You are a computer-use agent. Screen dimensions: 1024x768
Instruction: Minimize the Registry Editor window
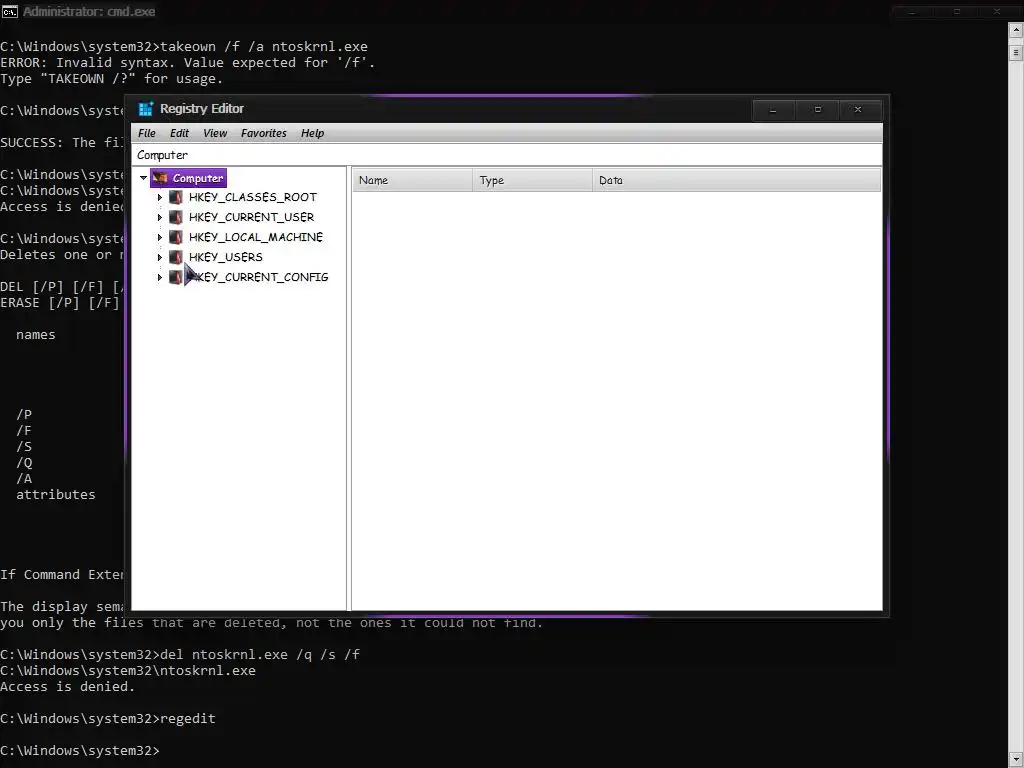pos(773,110)
